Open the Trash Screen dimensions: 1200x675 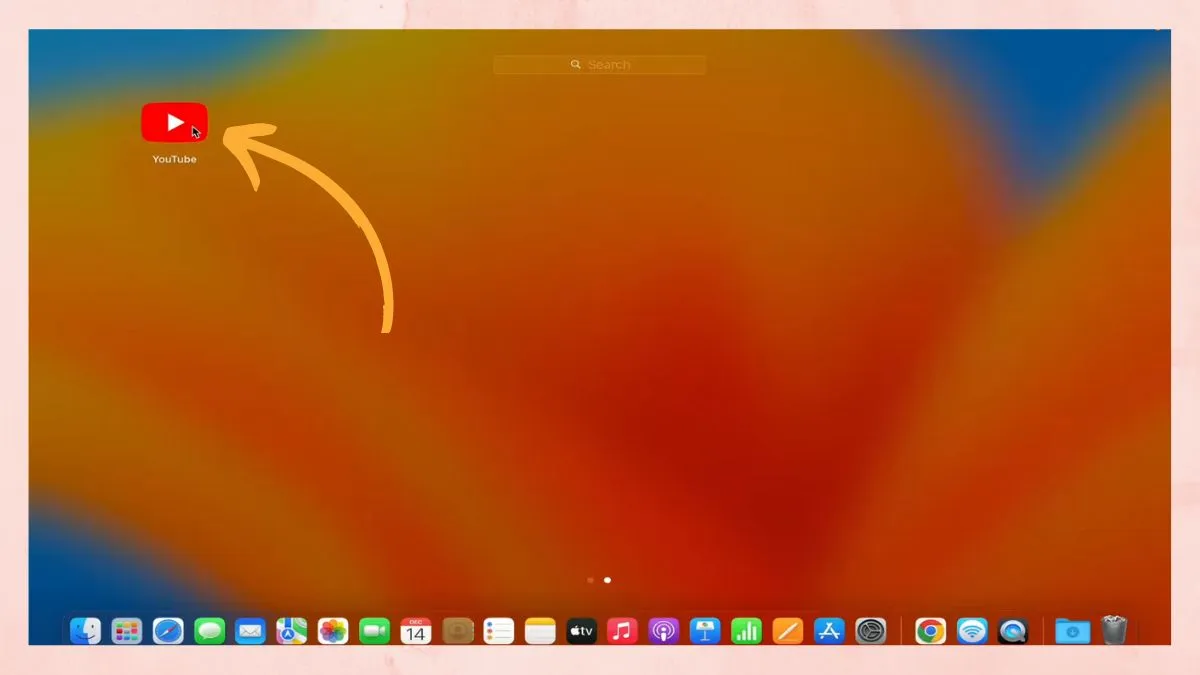1112,631
